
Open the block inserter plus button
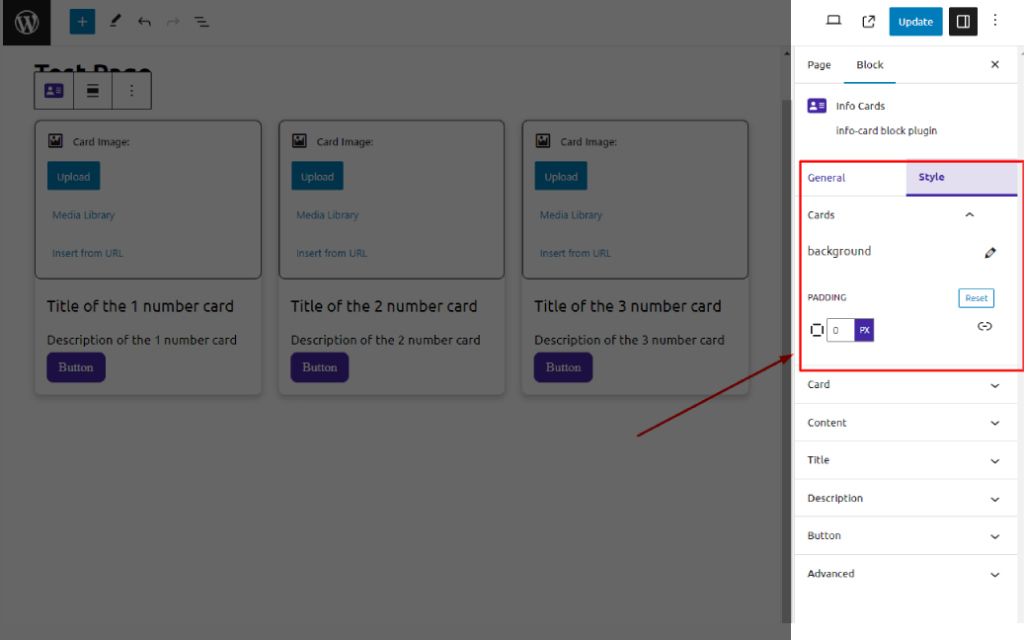coord(82,21)
